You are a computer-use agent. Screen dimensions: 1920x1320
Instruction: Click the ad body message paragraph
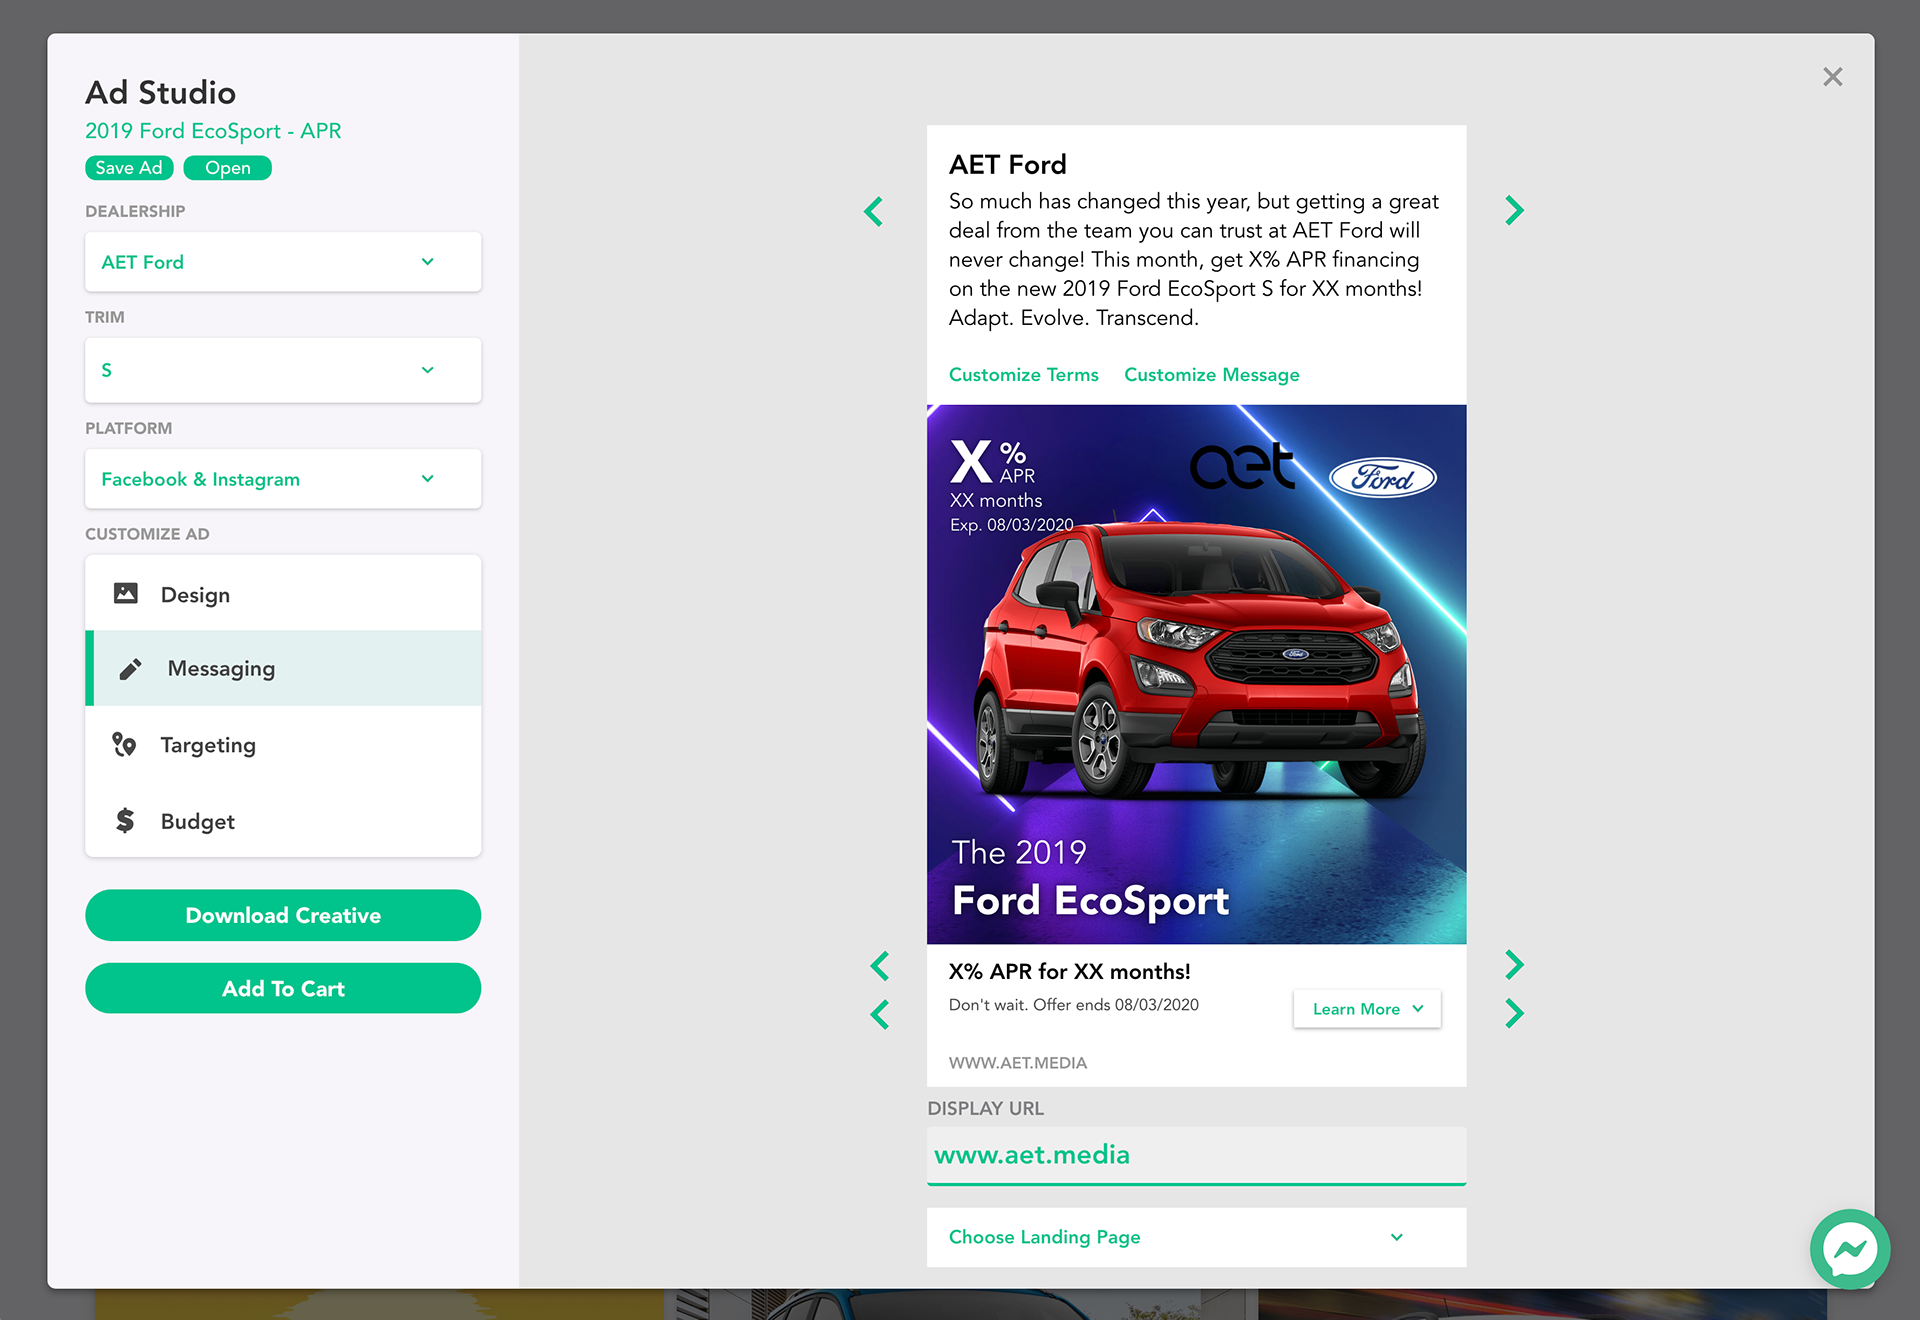(1193, 259)
